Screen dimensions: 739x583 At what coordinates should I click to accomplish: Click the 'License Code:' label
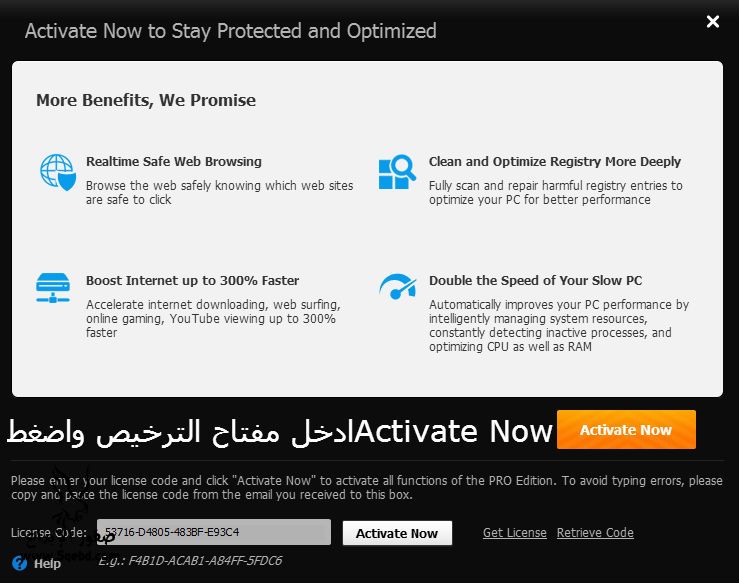click(49, 533)
